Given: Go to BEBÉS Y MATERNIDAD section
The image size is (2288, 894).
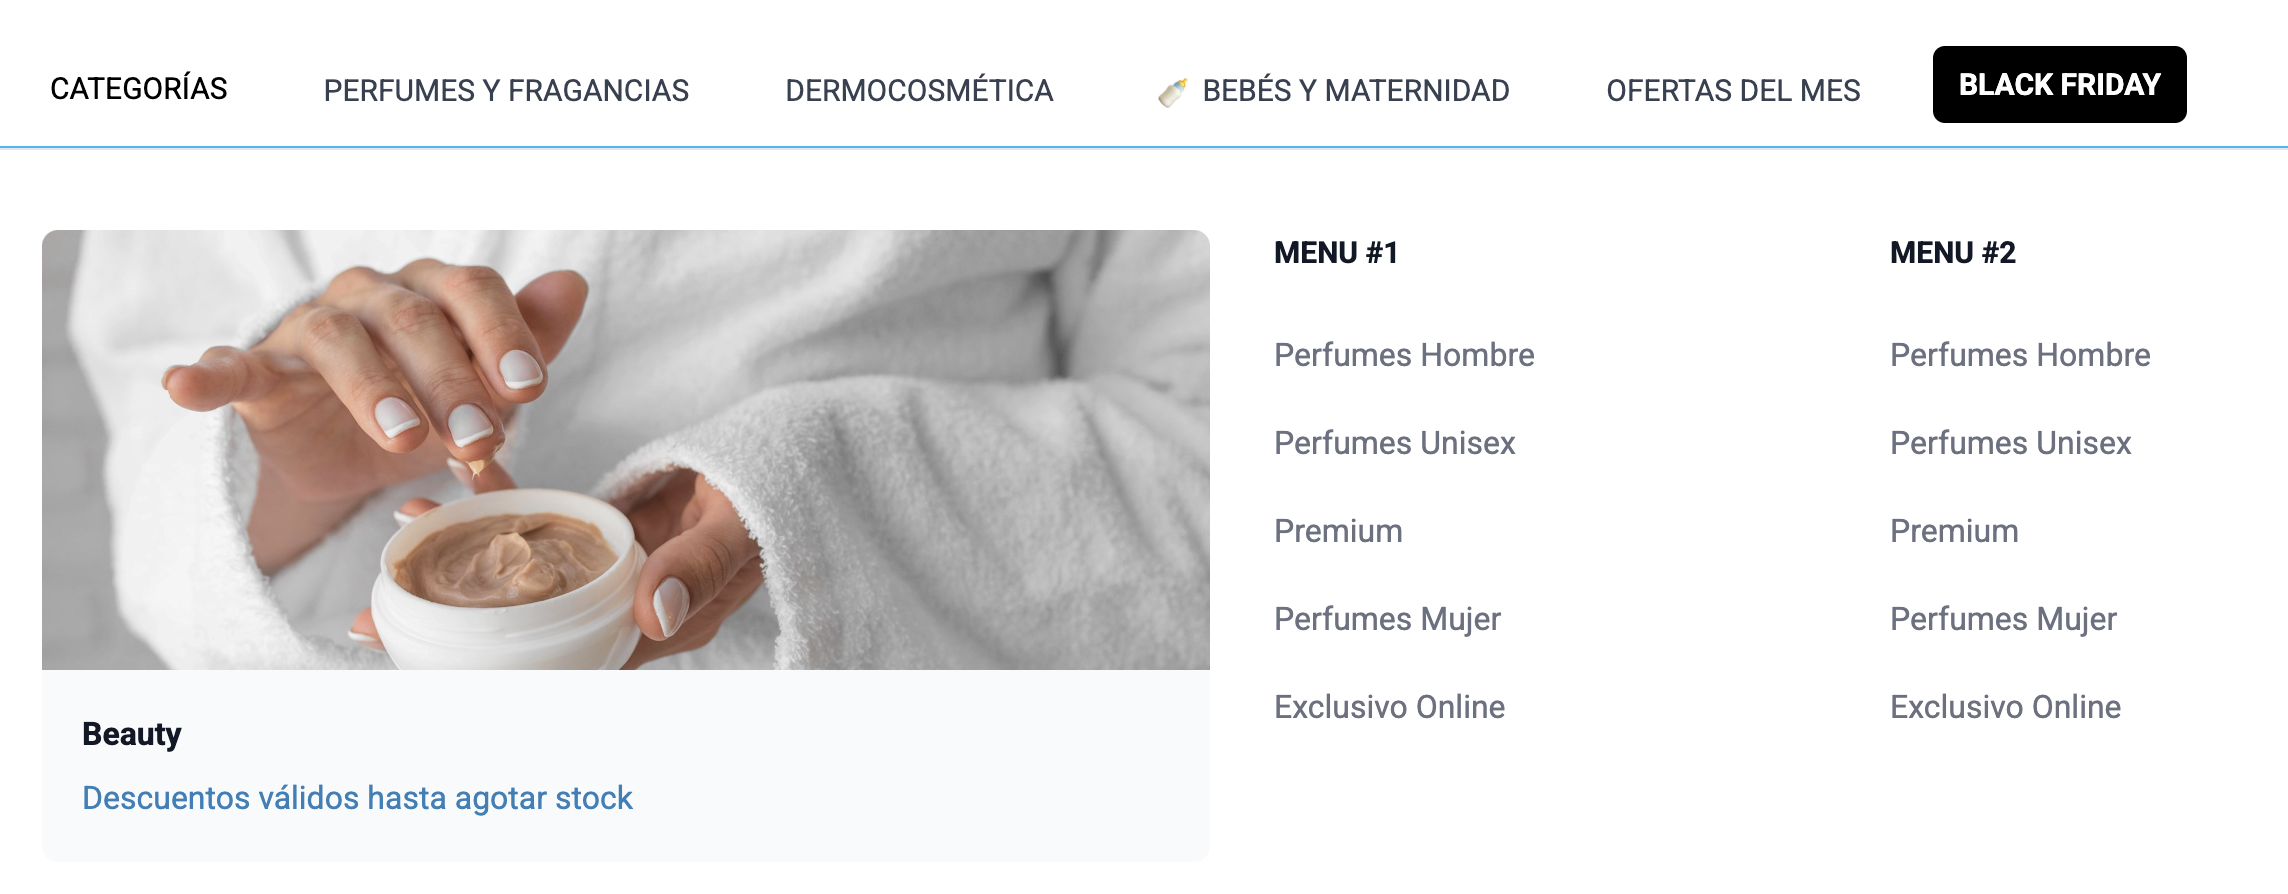Looking at the screenshot, I should pos(1356,91).
